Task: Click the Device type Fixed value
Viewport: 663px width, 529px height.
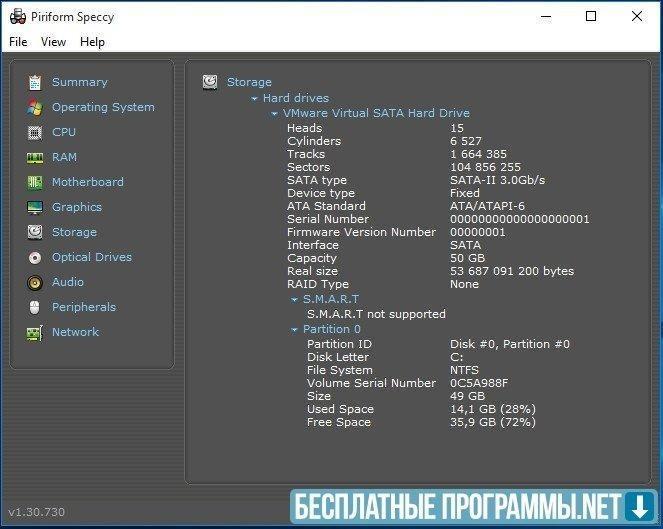Action: point(465,193)
